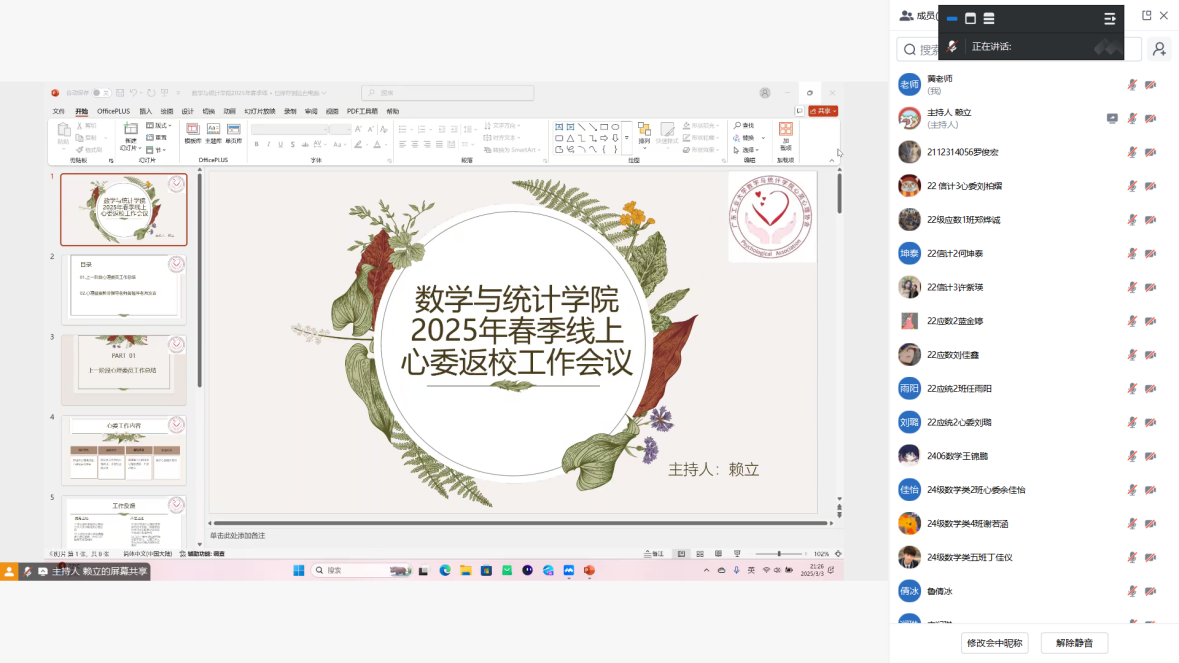The width and height of the screenshot is (1179, 663).
Task: Click the orange user icon at bottom left
Action: point(9,571)
